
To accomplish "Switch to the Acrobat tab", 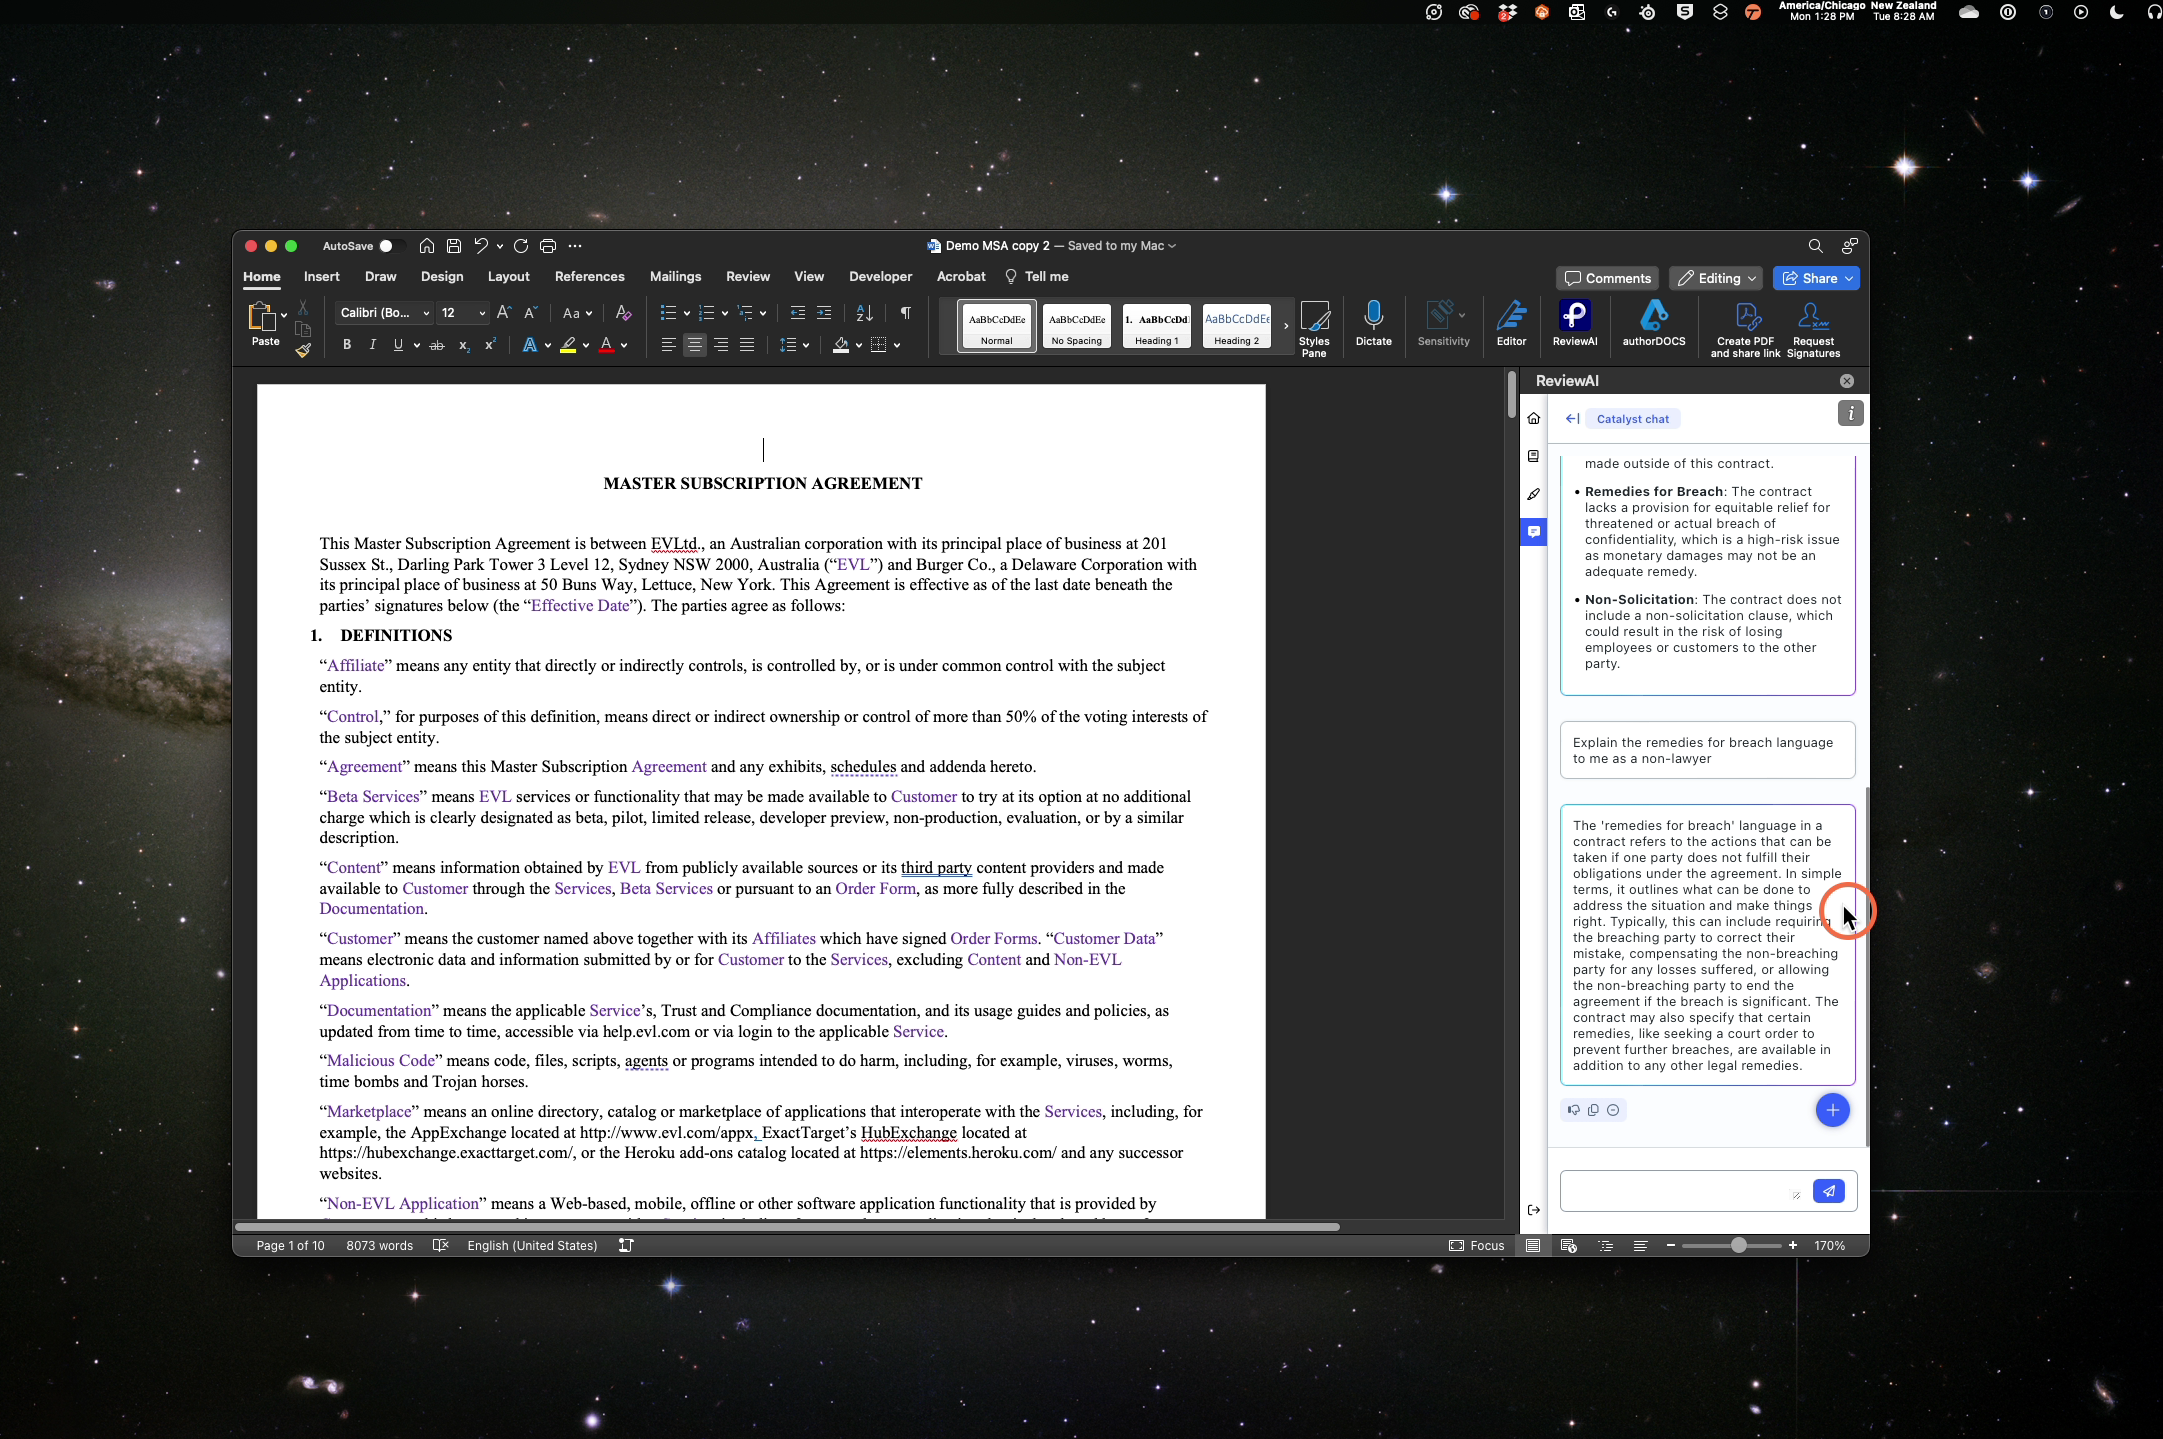I will [960, 276].
